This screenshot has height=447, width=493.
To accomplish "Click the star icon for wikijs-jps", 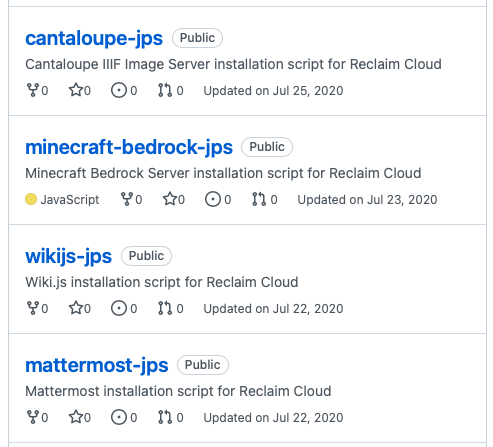I will [x=75, y=308].
